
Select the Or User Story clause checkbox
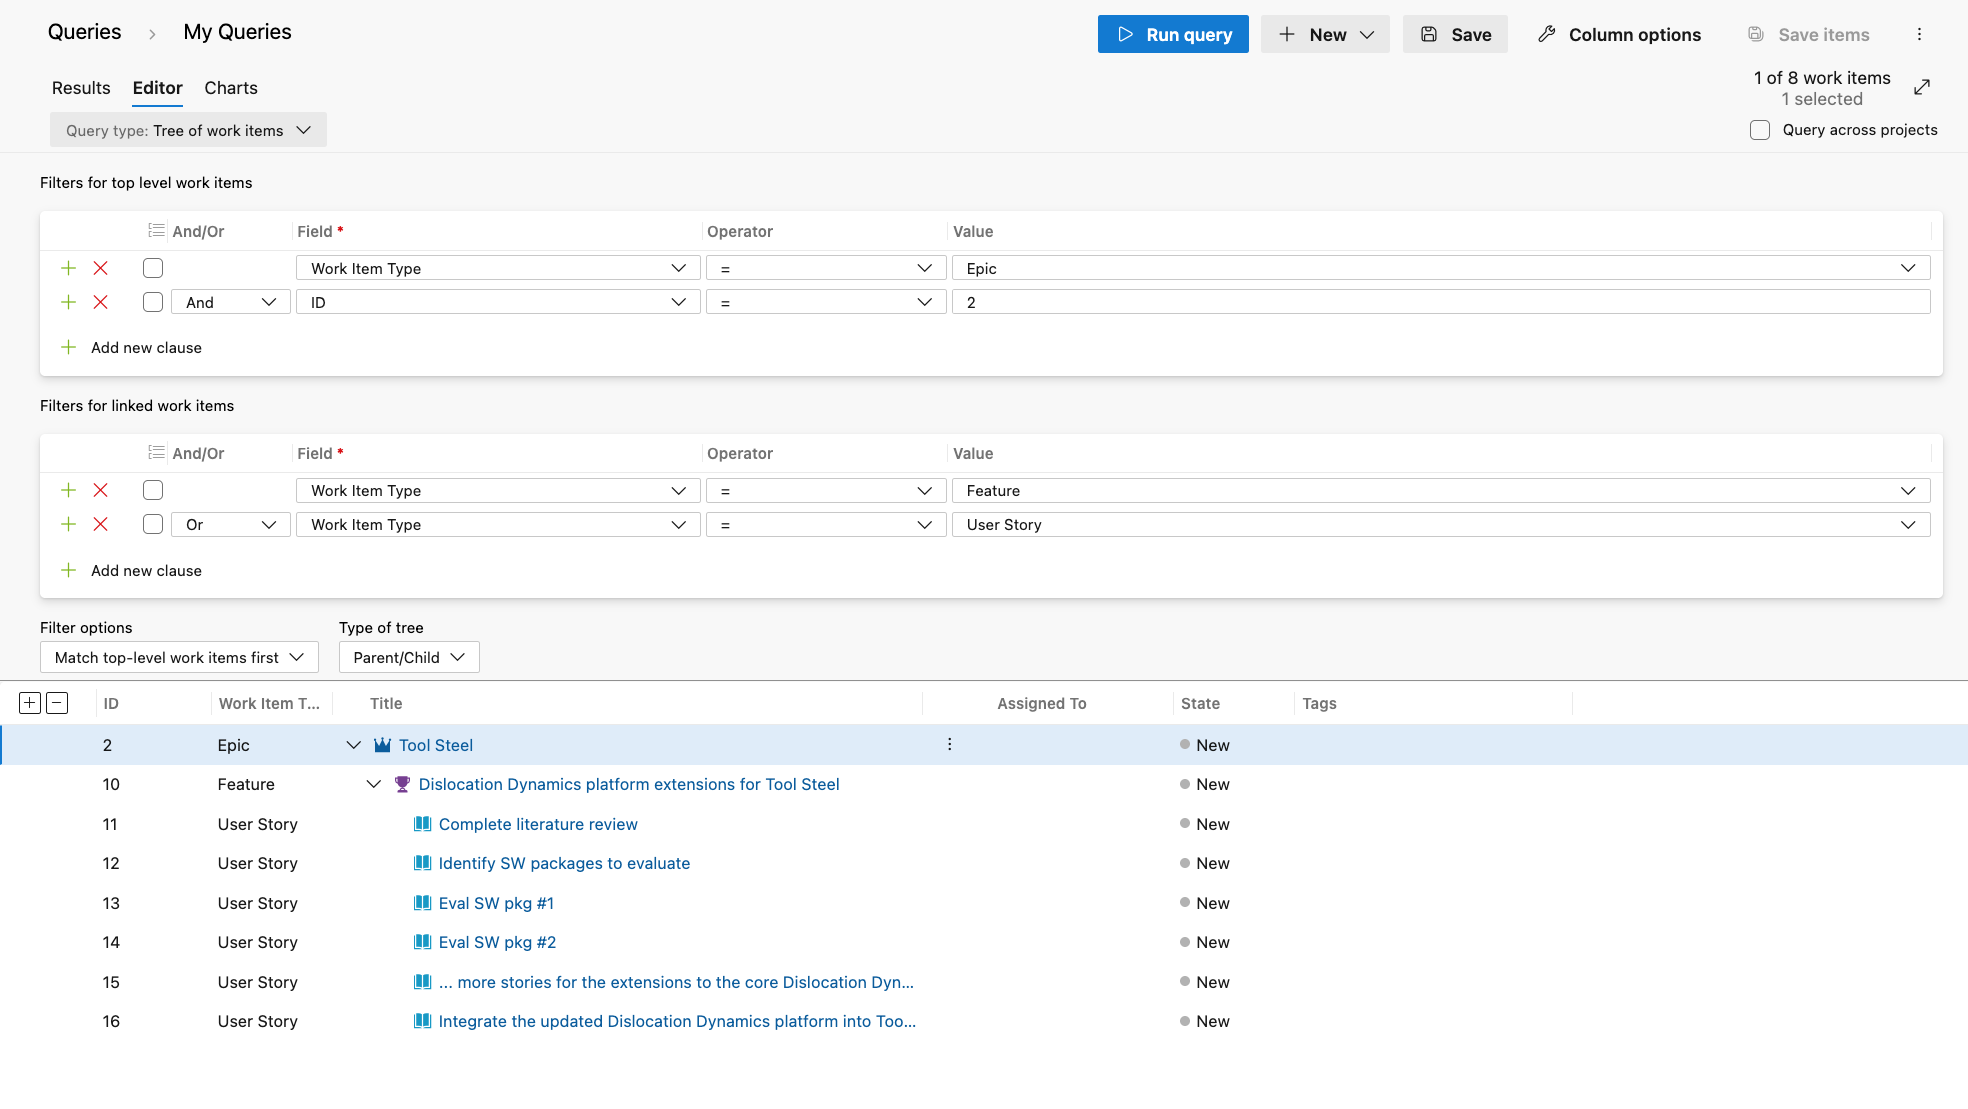[x=153, y=524]
